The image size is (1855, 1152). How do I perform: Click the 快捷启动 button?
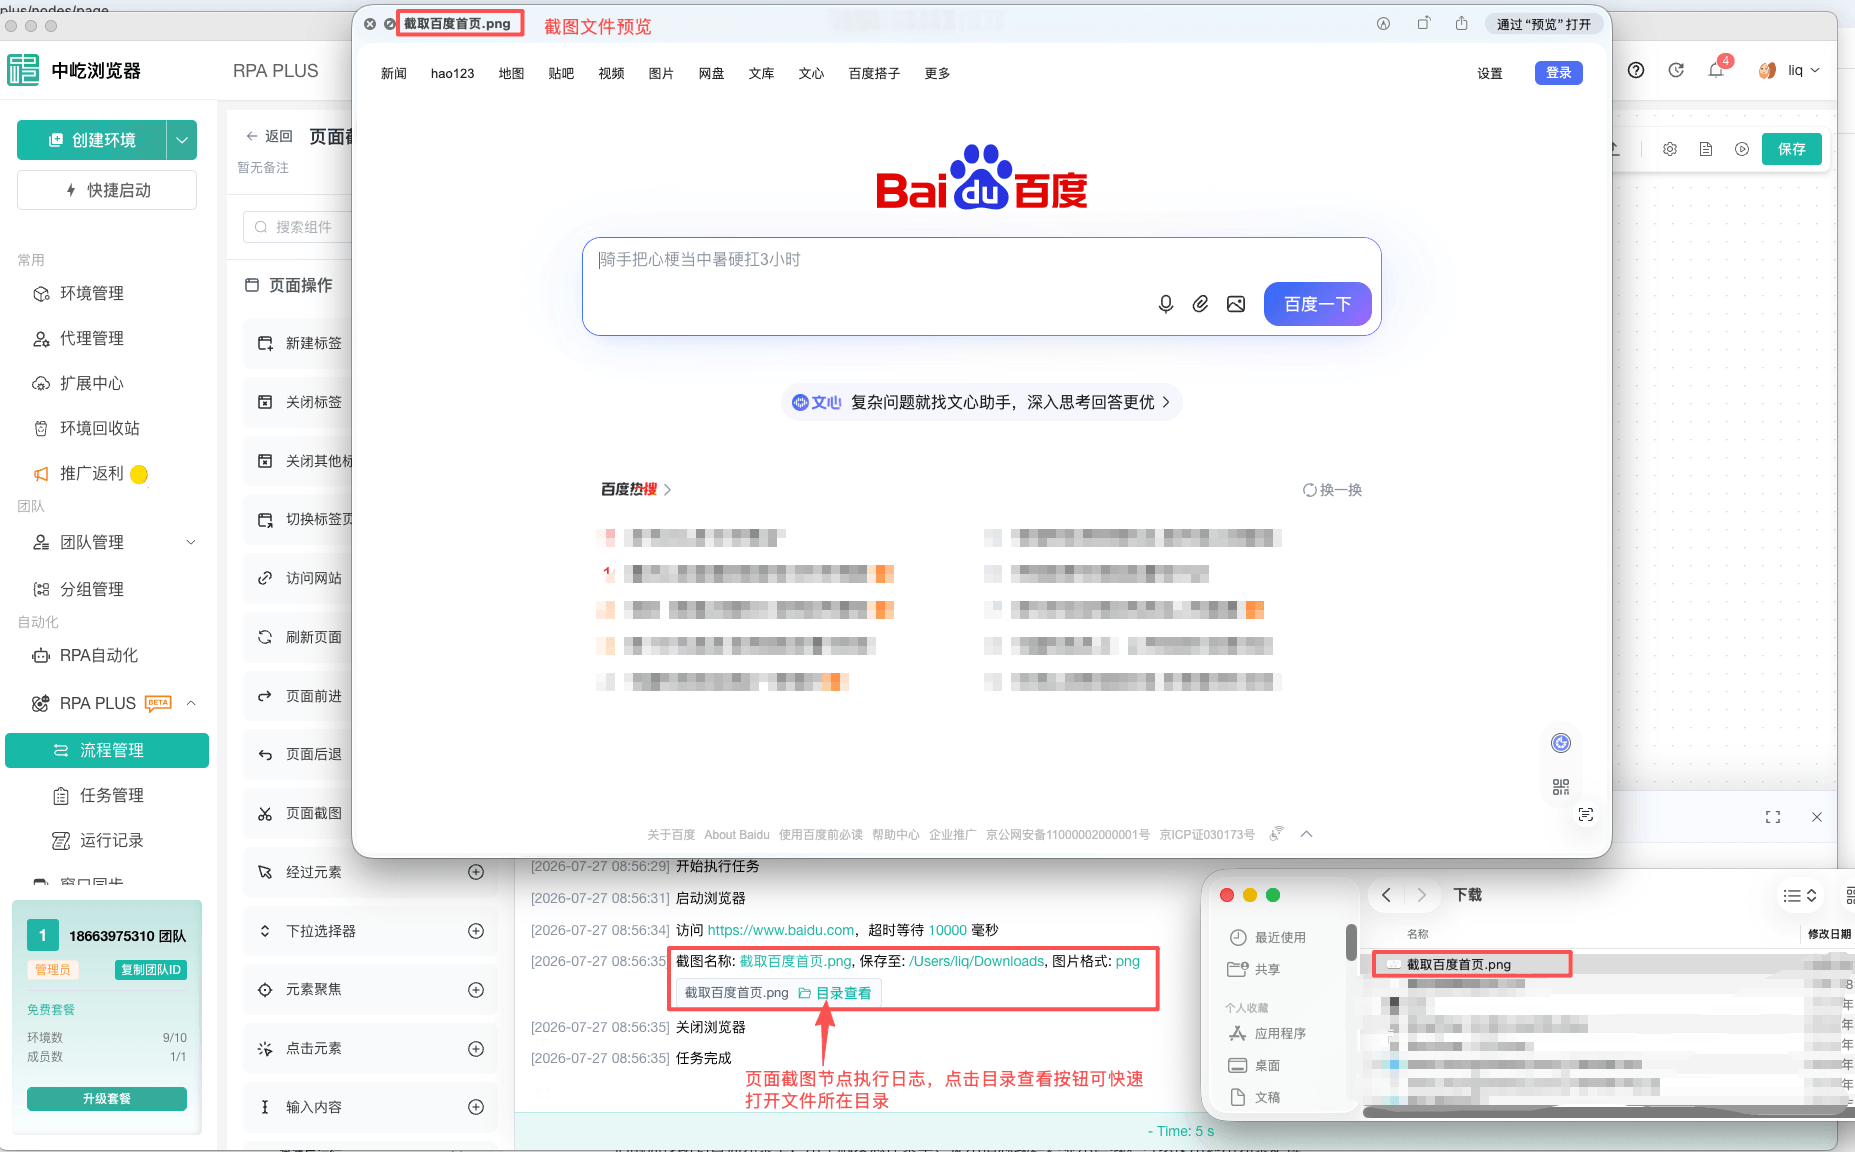point(107,190)
